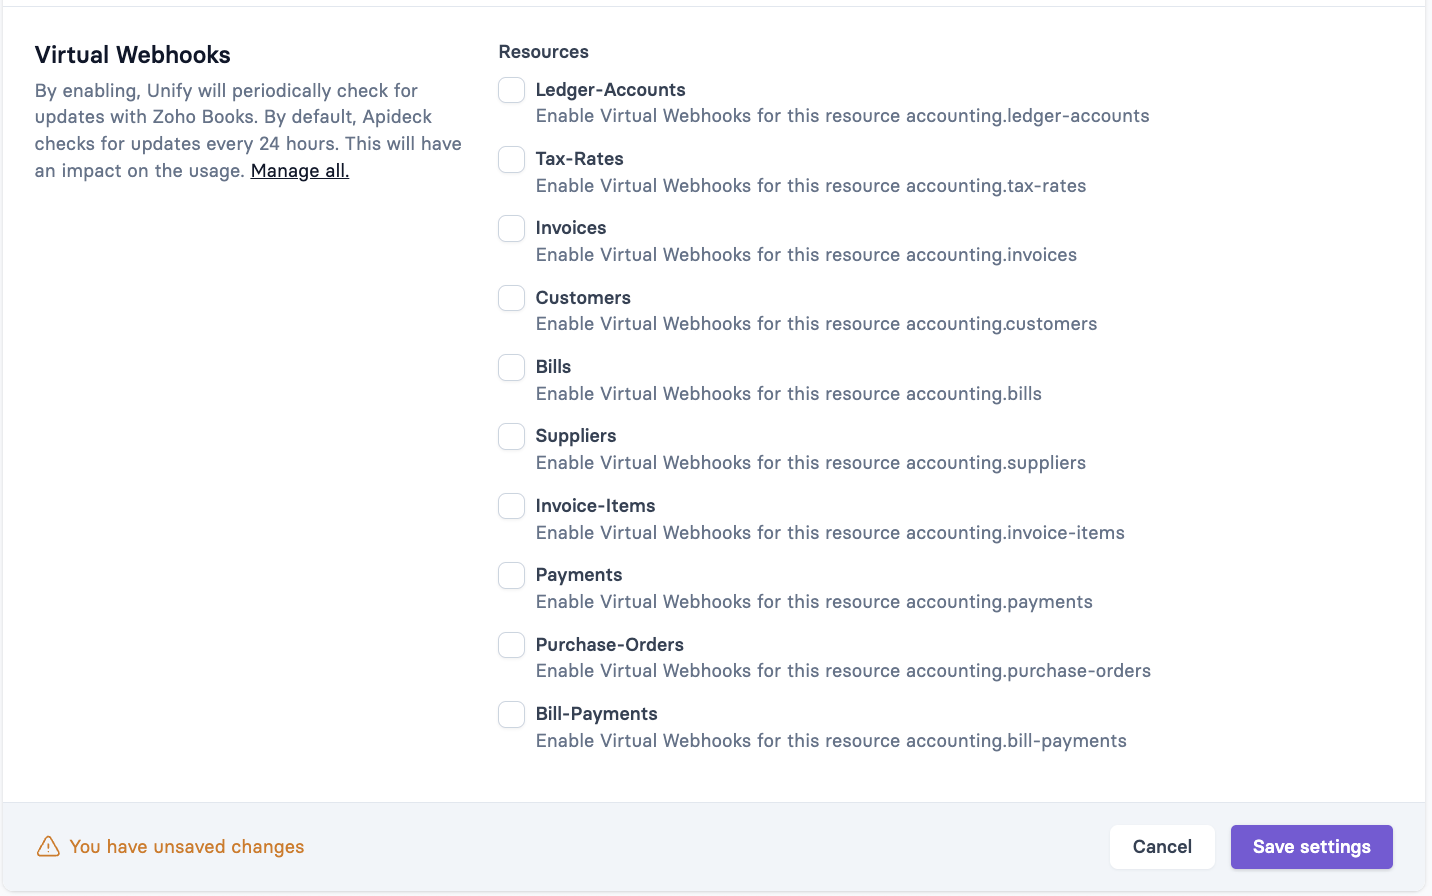This screenshot has width=1432, height=896.
Task: Check the Tax-Rates checkbox
Action: pos(511,159)
